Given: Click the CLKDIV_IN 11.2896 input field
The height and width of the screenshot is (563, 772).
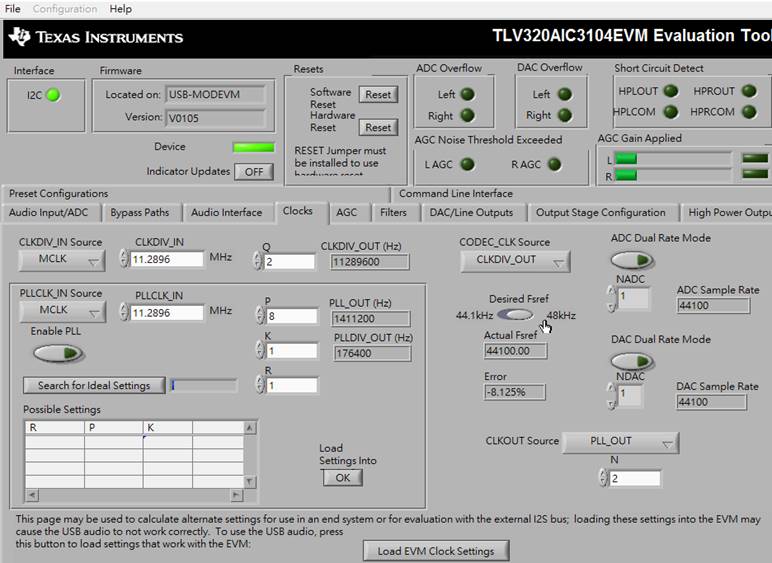Looking at the screenshot, I should (x=166, y=259).
